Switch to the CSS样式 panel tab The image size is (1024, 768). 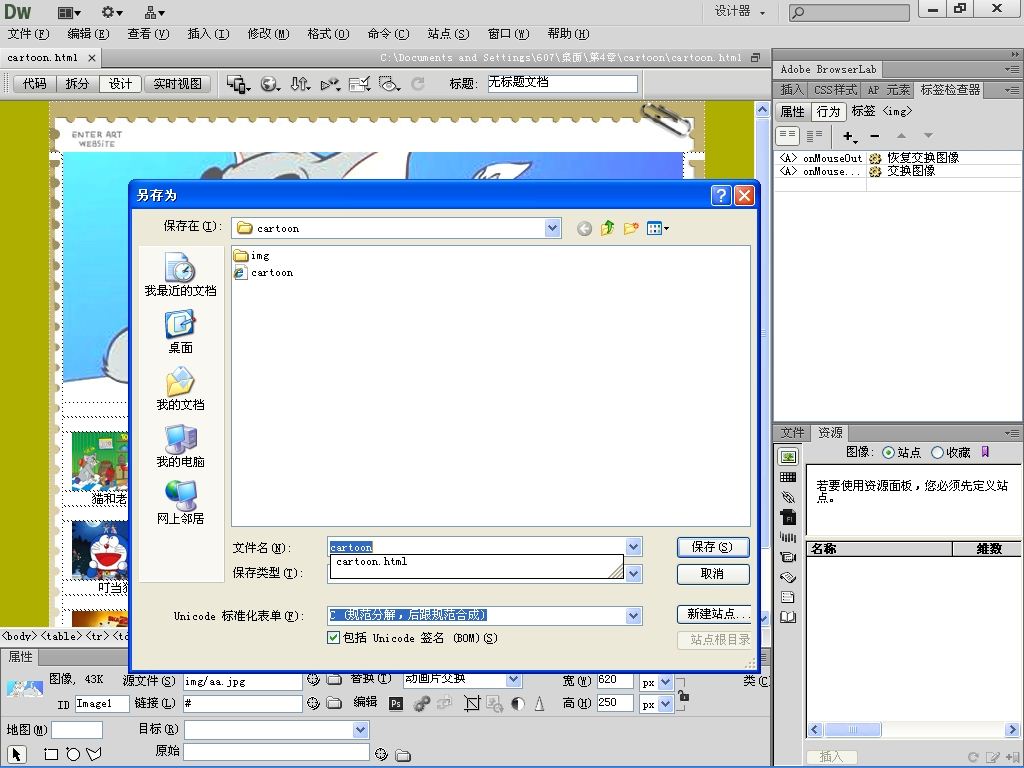pyautogui.click(x=835, y=90)
